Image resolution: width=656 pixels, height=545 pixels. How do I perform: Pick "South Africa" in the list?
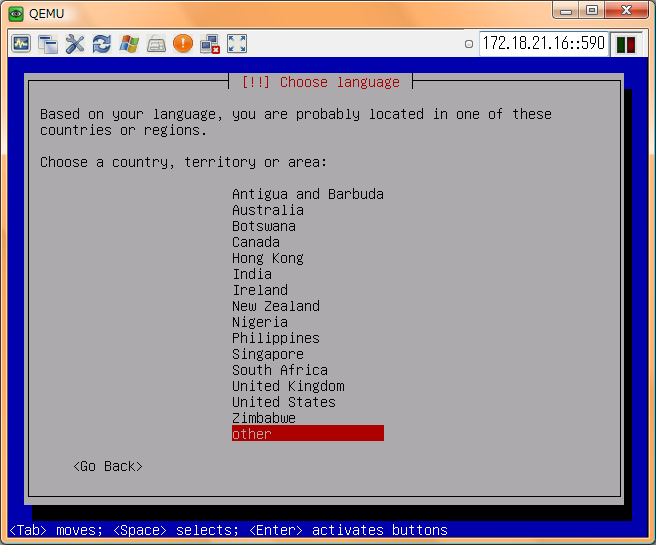(308, 370)
